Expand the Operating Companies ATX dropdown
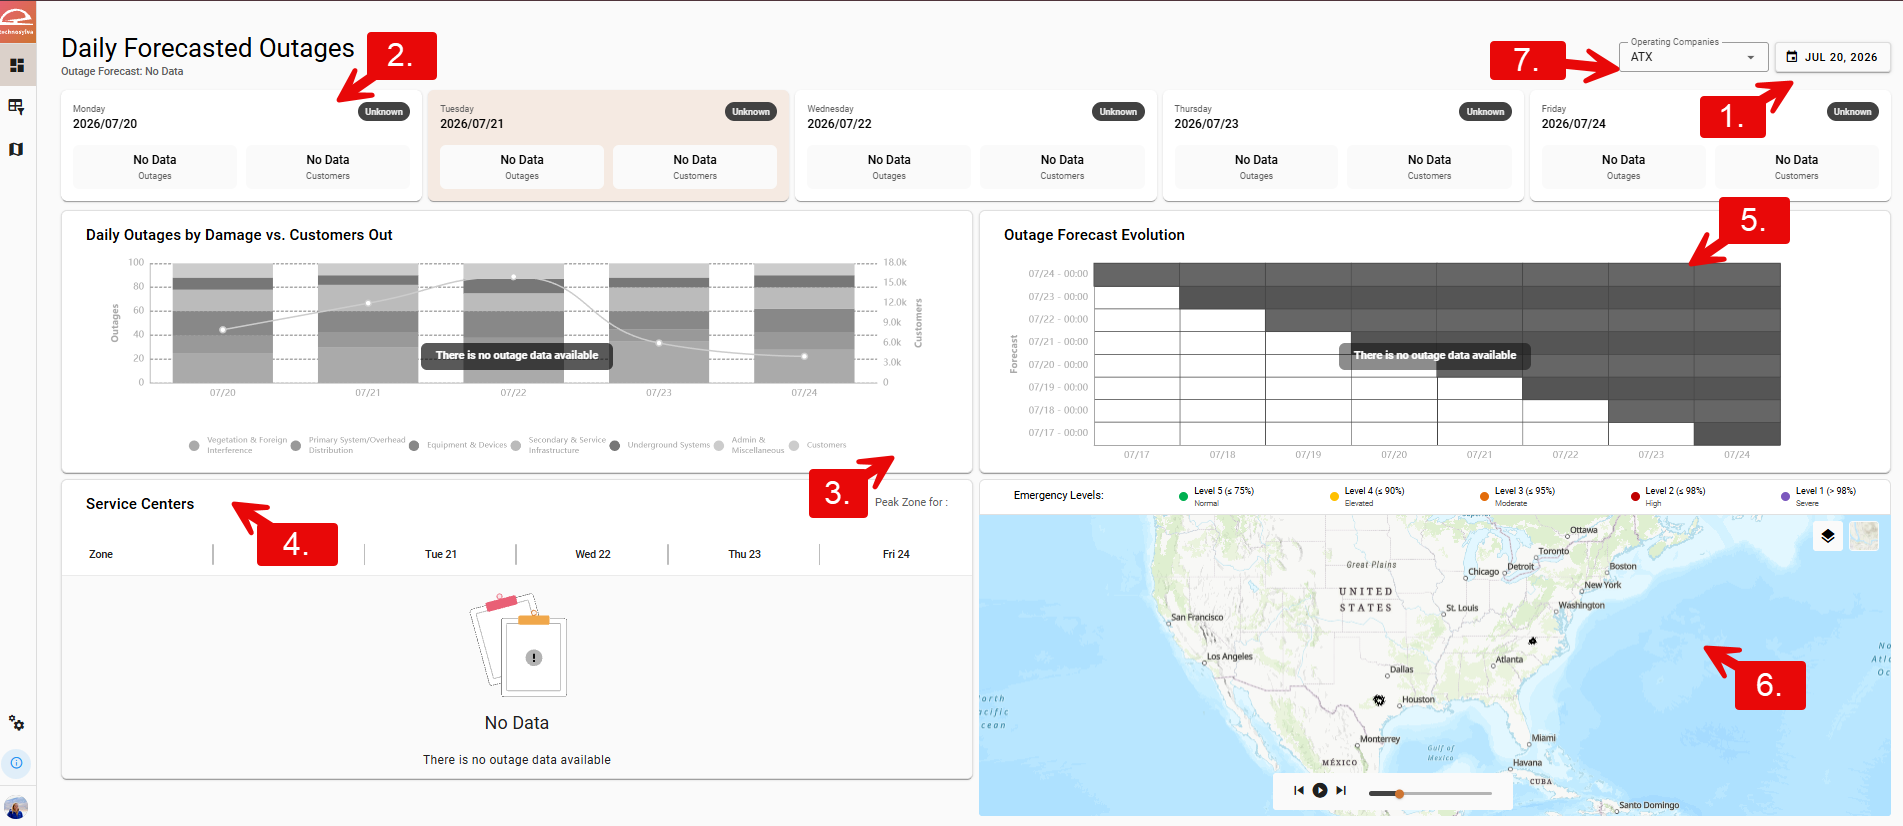The height and width of the screenshot is (826, 1903). click(x=1694, y=57)
